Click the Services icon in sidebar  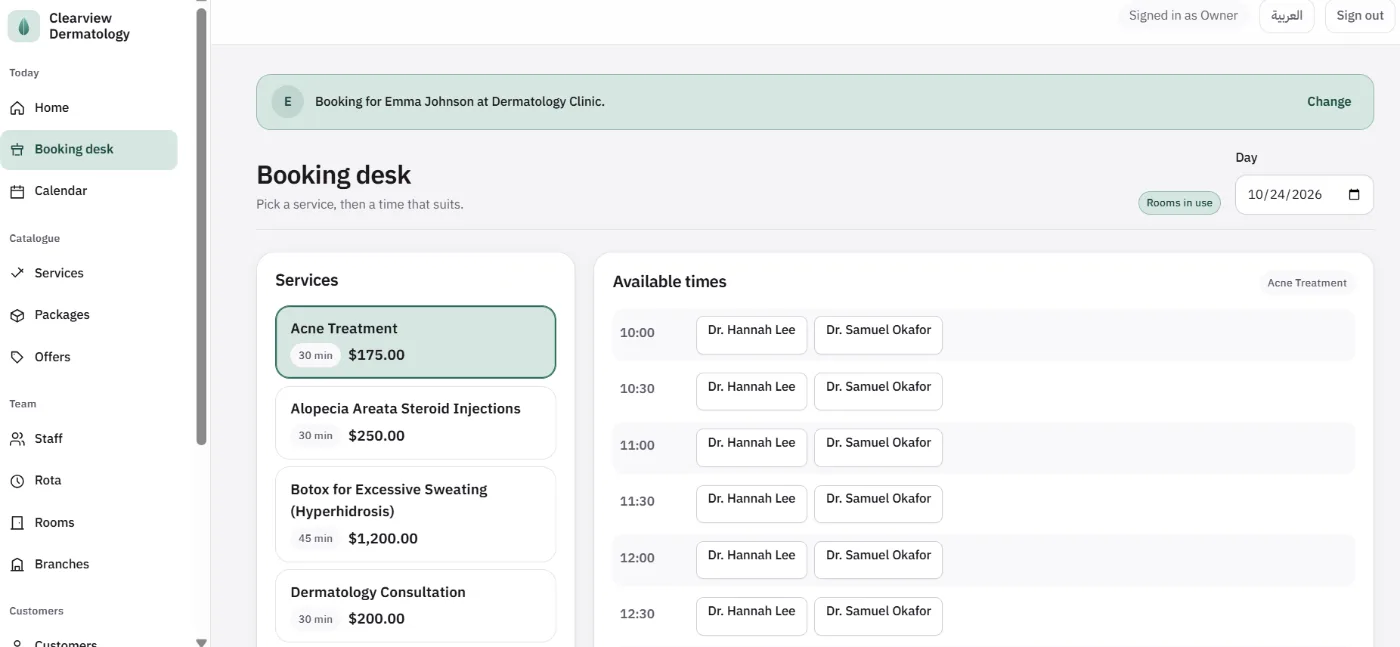17,273
